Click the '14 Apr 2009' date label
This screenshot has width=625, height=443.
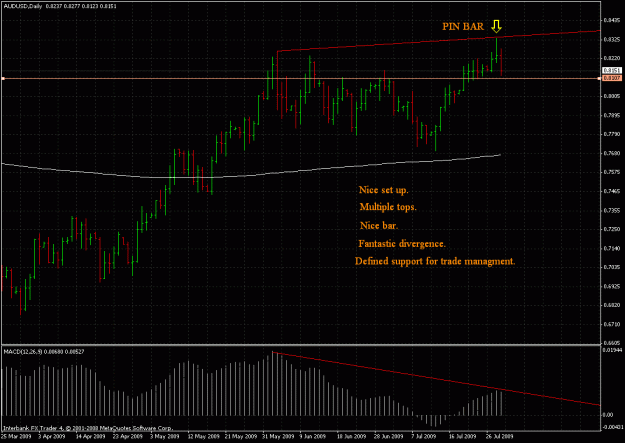(90, 436)
